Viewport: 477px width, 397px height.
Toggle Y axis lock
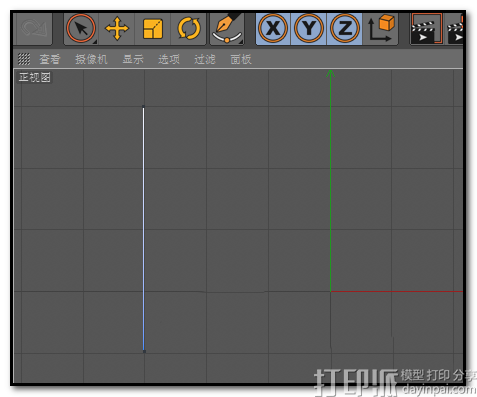pos(309,29)
